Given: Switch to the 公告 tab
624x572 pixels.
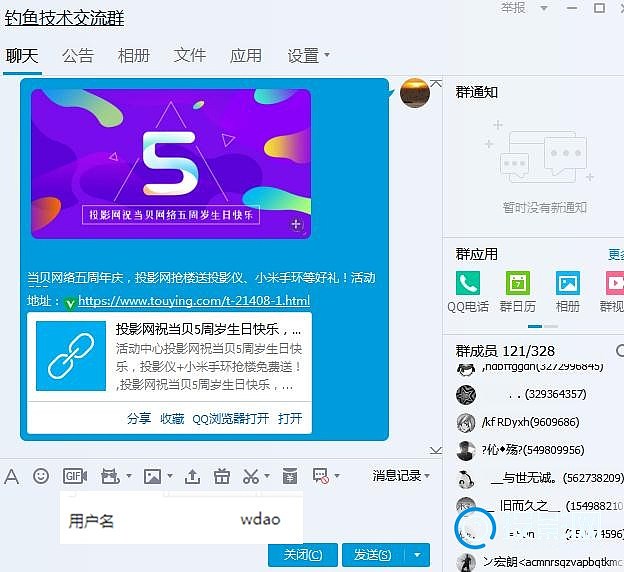Looking at the screenshot, I should 78,56.
